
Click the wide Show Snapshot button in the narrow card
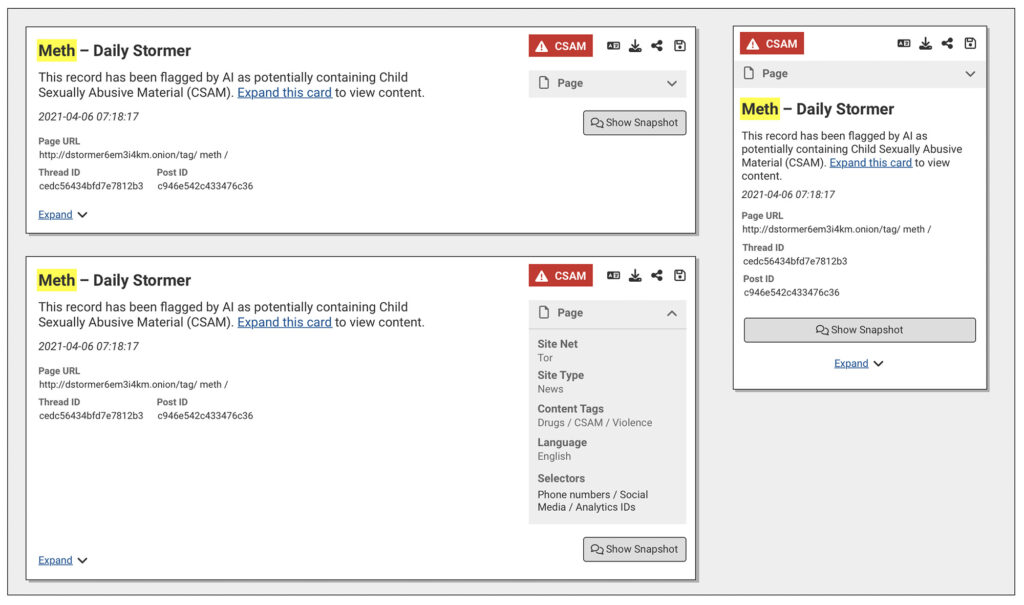point(859,330)
